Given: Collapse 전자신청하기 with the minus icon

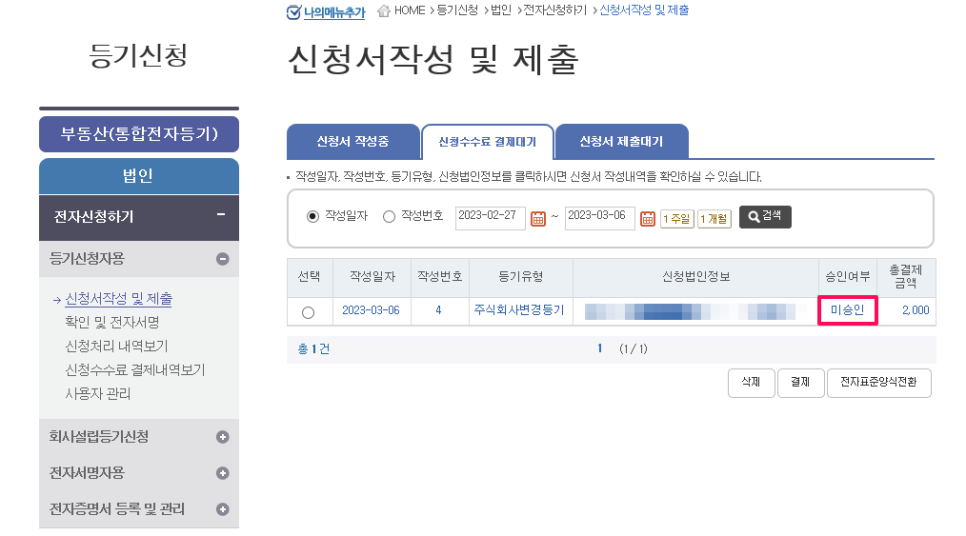Looking at the screenshot, I should point(221,214).
